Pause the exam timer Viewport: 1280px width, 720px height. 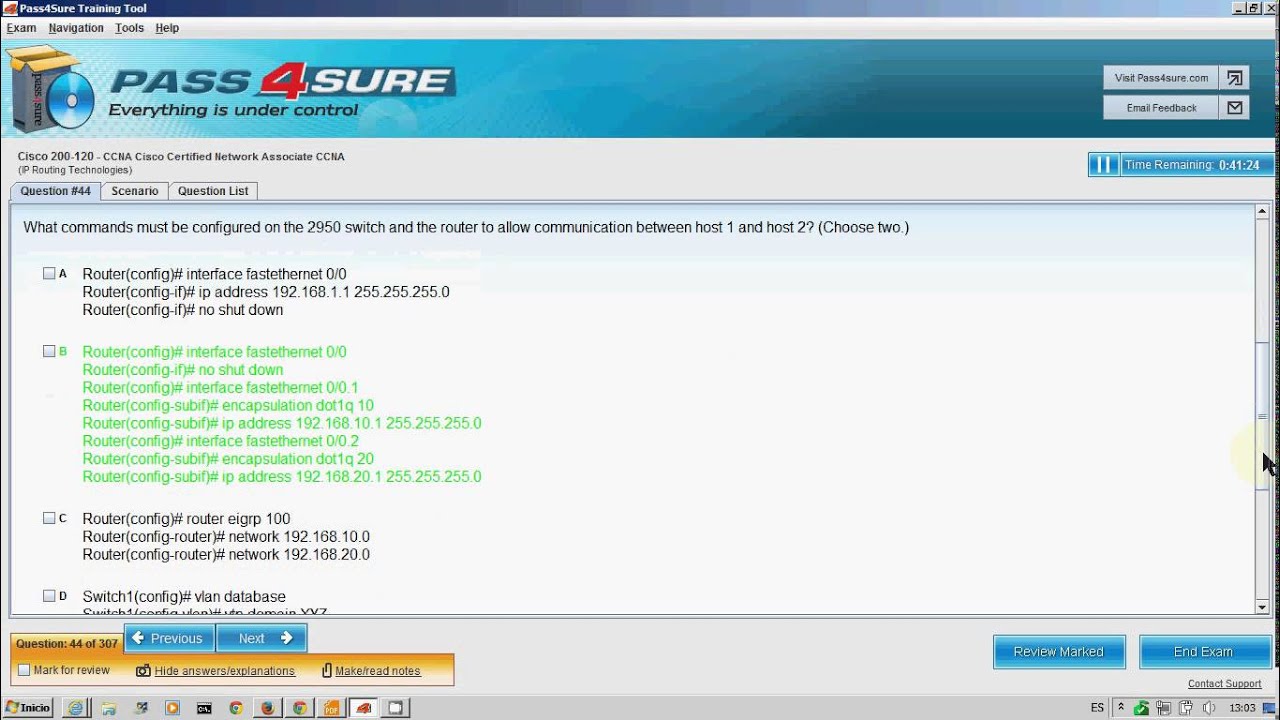[1104, 165]
